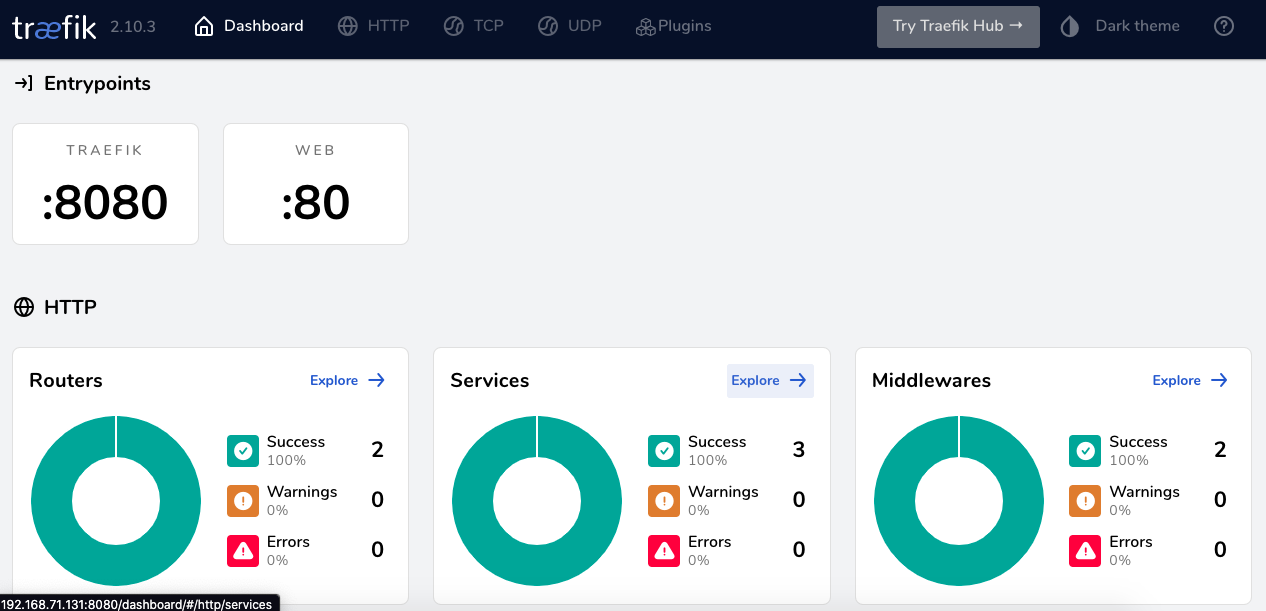Click the Entrypoints arrow icon
The width and height of the screenshot is (1266, 611).
click(x=24, y=84)
